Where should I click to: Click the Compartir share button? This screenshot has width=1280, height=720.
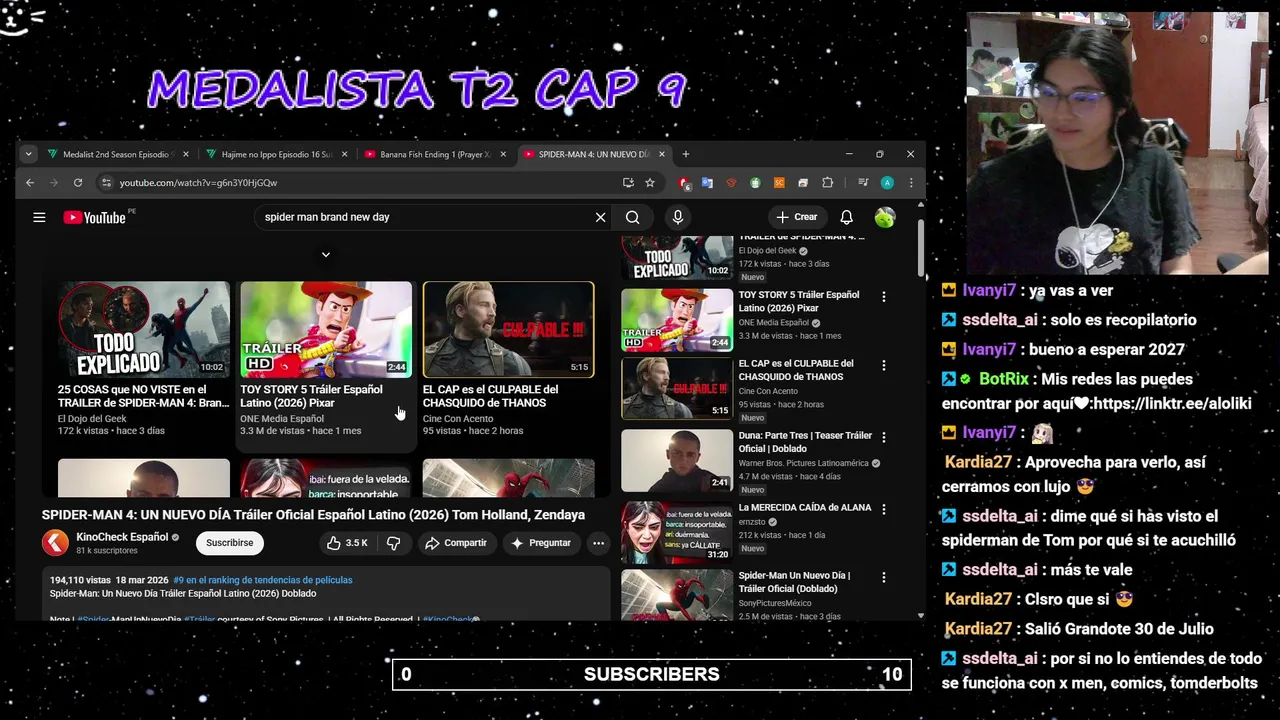pos(456,543)
